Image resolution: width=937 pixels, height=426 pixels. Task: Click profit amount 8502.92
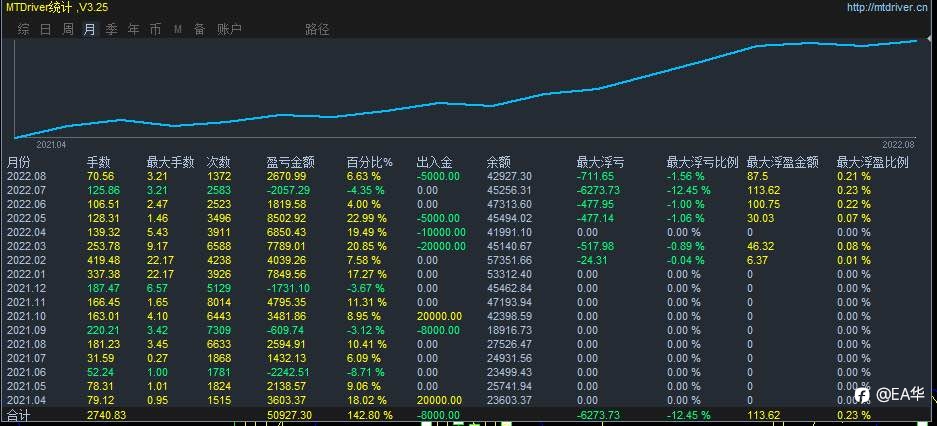tap(286, 219)
